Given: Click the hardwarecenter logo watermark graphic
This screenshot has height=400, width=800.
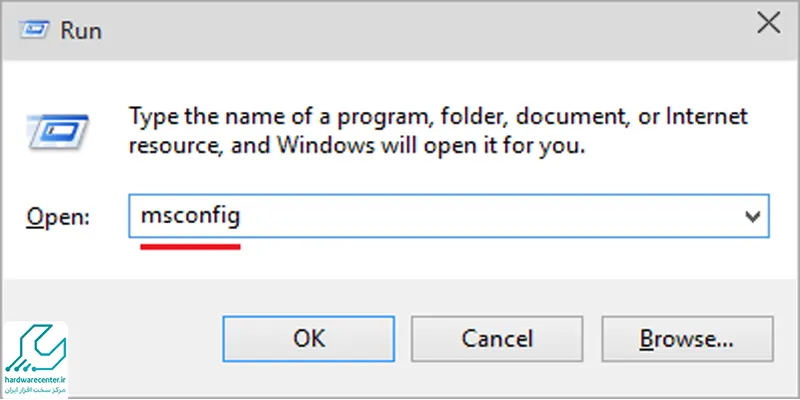Looking at the screenshot, I should click(x=35, y=348).
